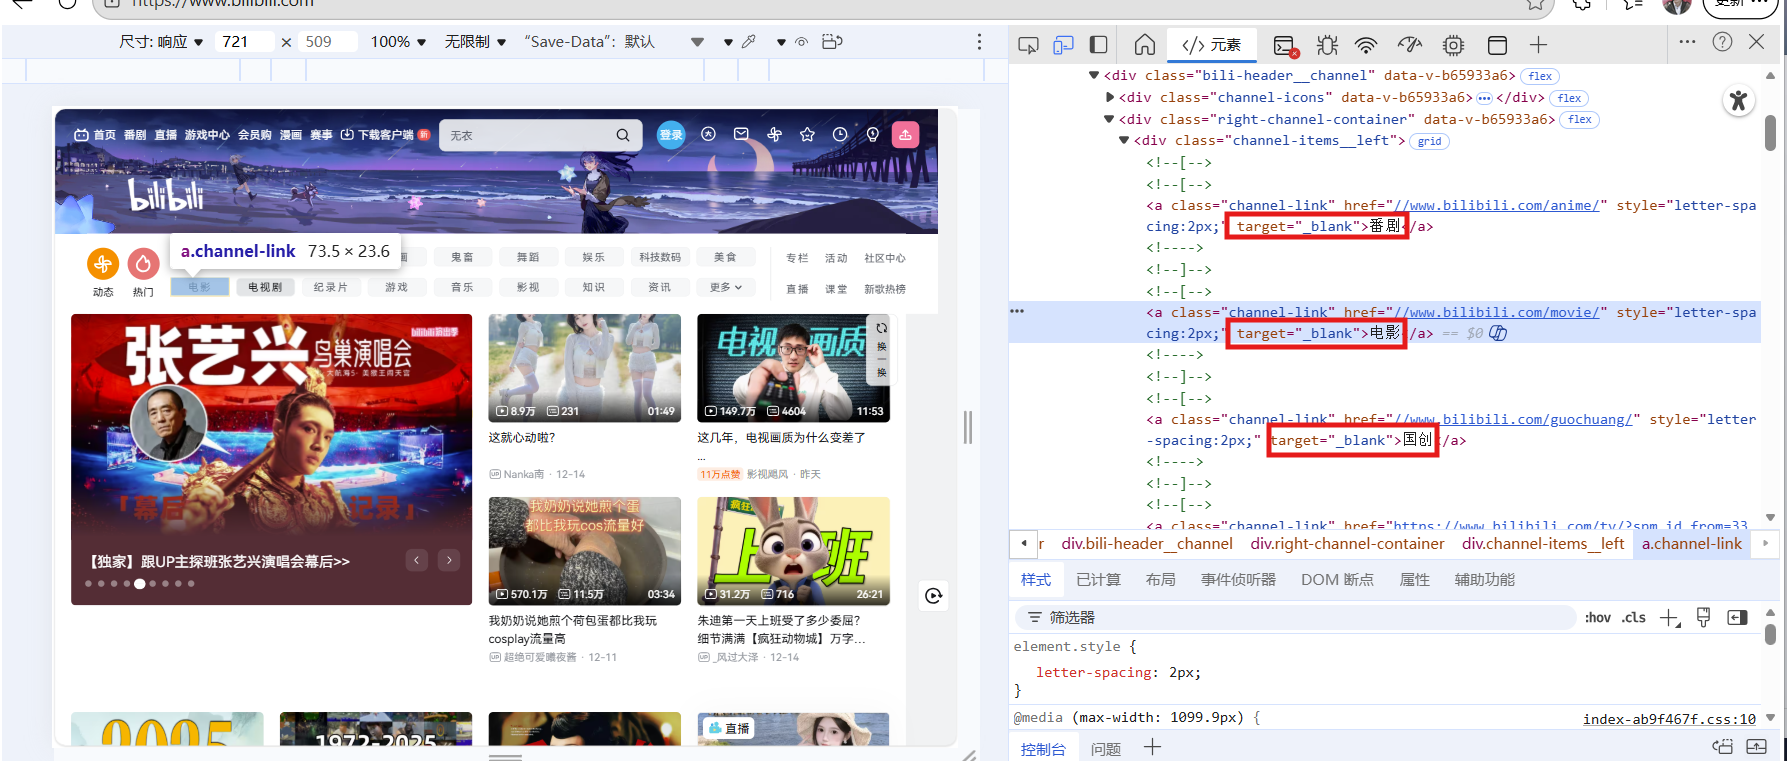Image resolution: width=1787 pixels, height=761 pixels.
Task: Switch to the 元素 Elements tab
Action: (x=1211, y=45)
